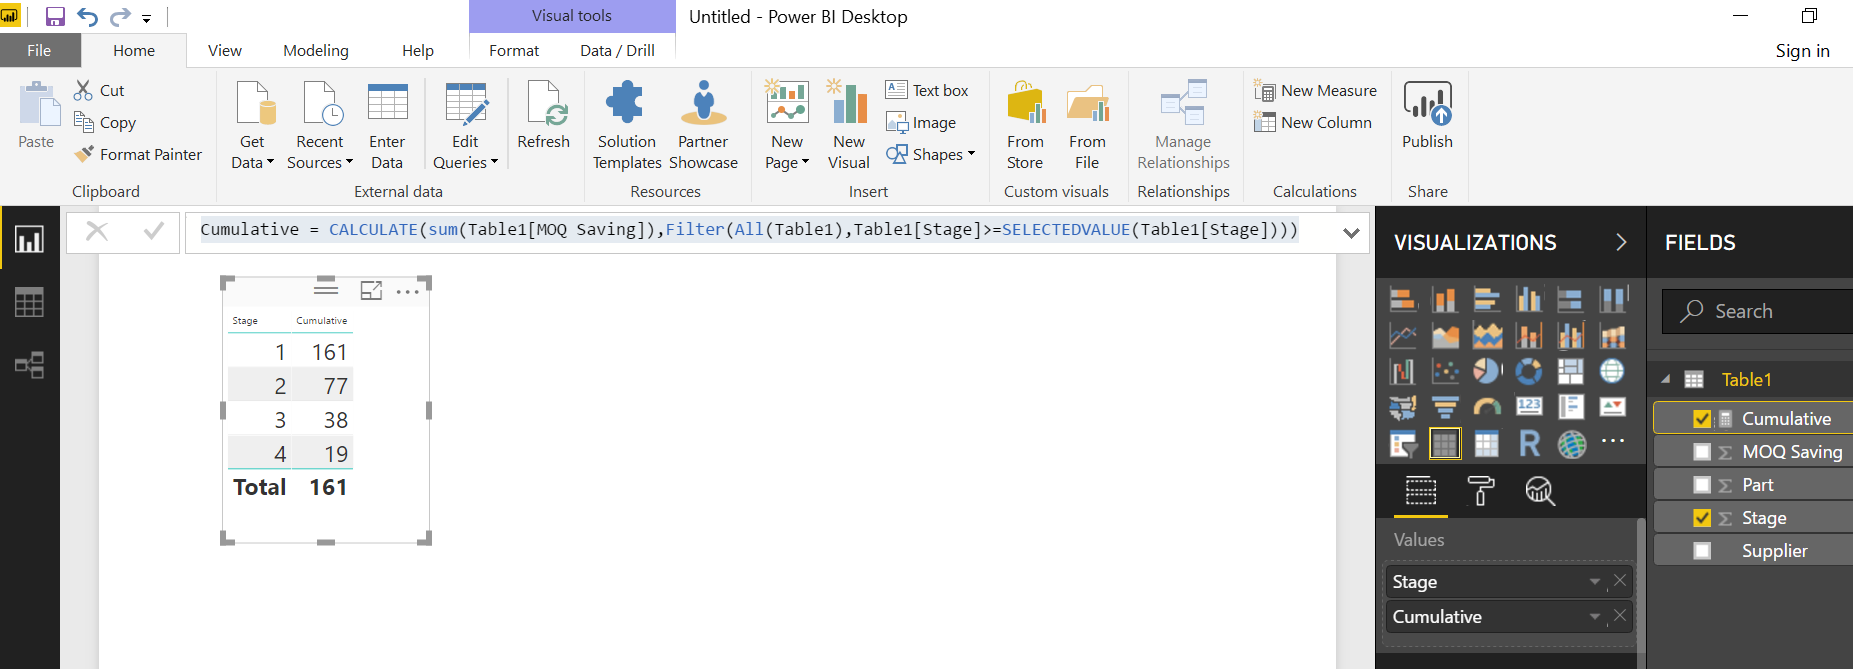Select the clustered column chart visualization
1853x669 pixels.
click(x=1529, y=299)
